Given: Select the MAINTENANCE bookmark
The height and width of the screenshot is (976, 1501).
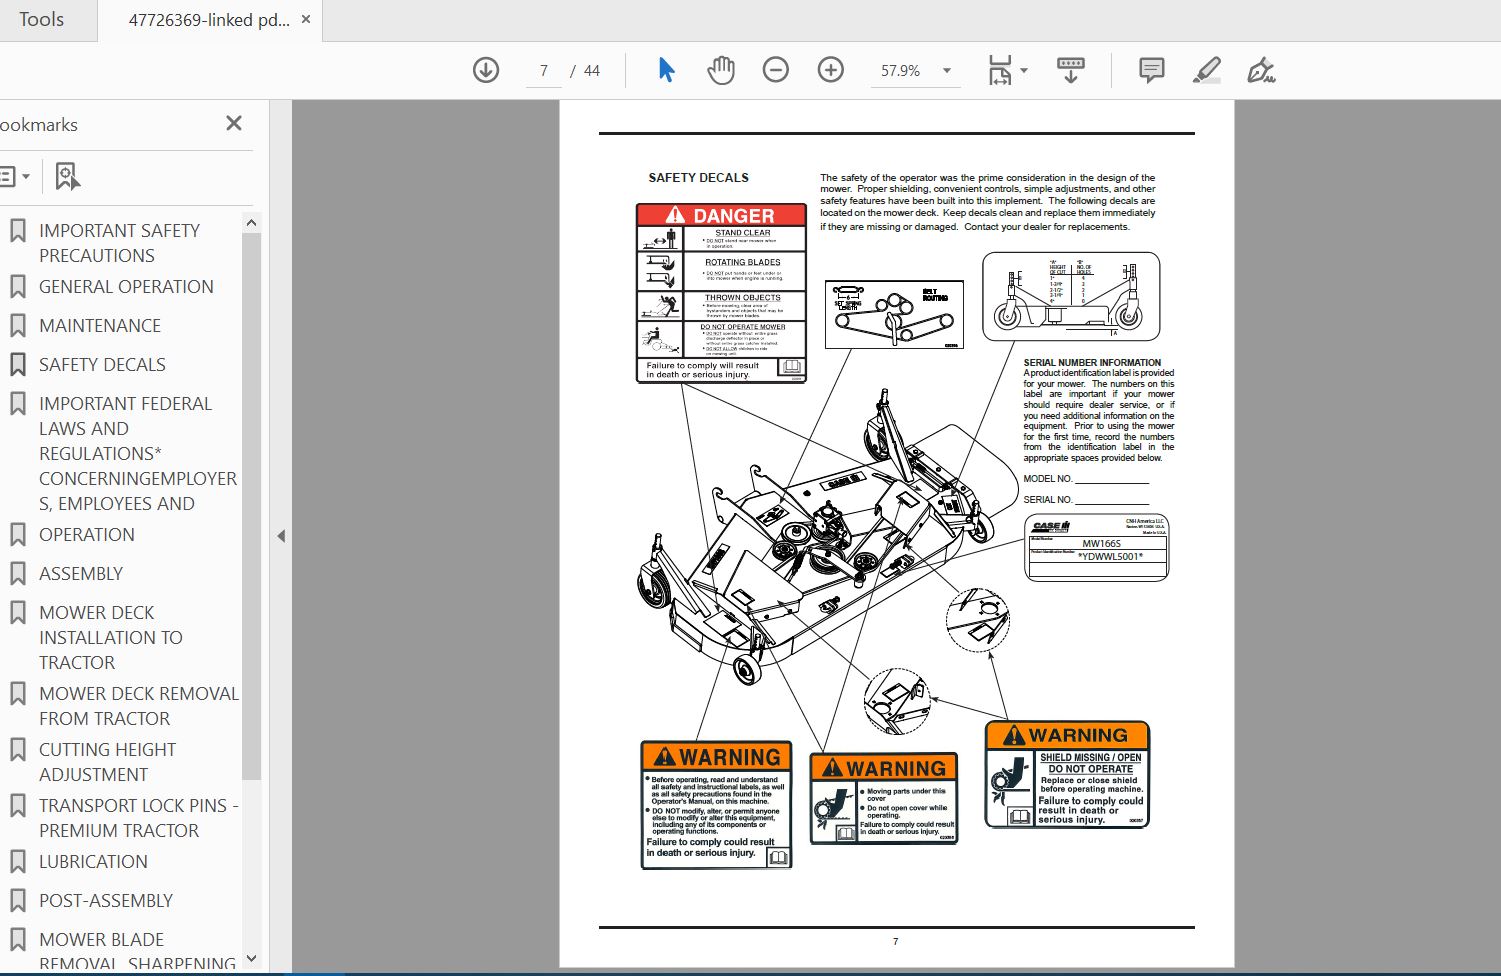Looking at the screenshot, I should click(x=100, y=326).
